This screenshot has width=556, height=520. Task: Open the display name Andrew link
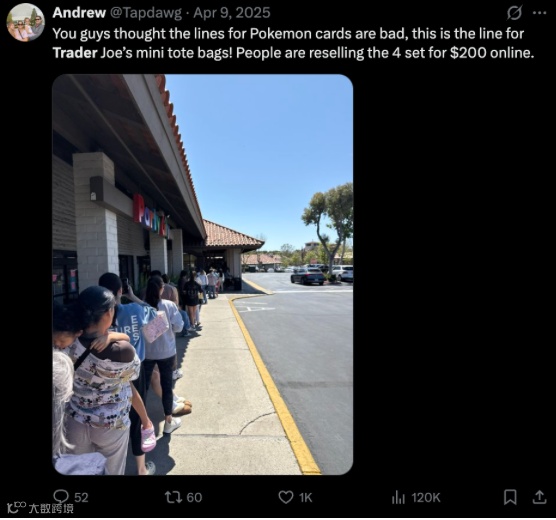click(79, 13)
